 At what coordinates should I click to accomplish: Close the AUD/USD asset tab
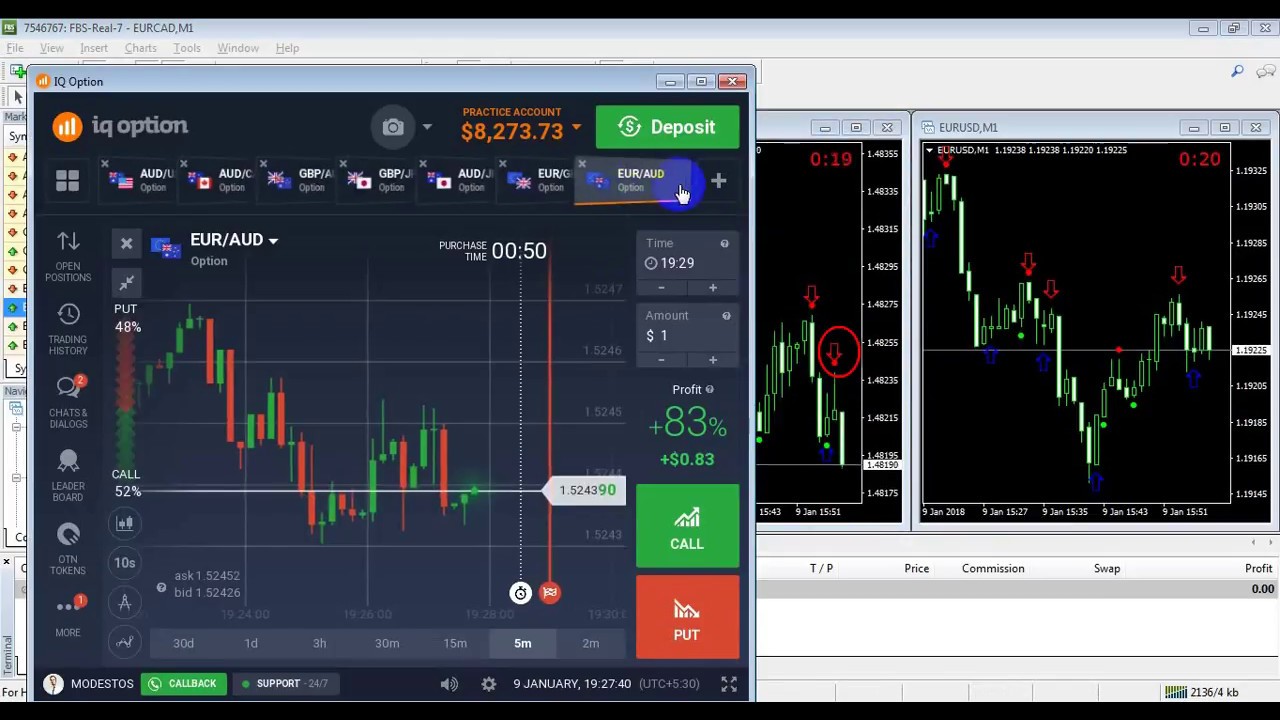pos(104,164)
